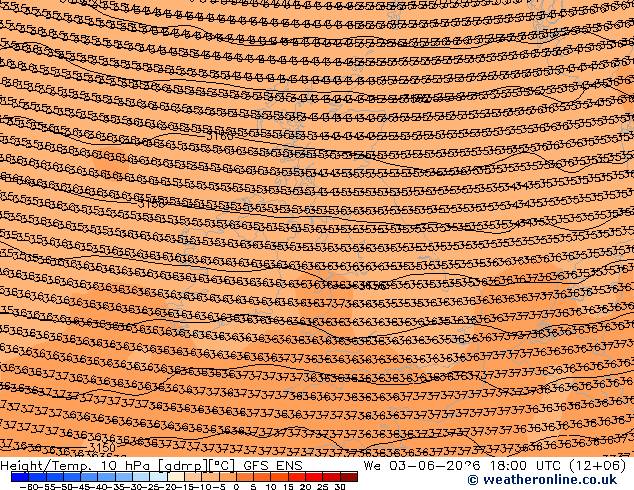
Task: Click the 'Height/Temp. 10 hPa' title text
Action: pos(75,466)
